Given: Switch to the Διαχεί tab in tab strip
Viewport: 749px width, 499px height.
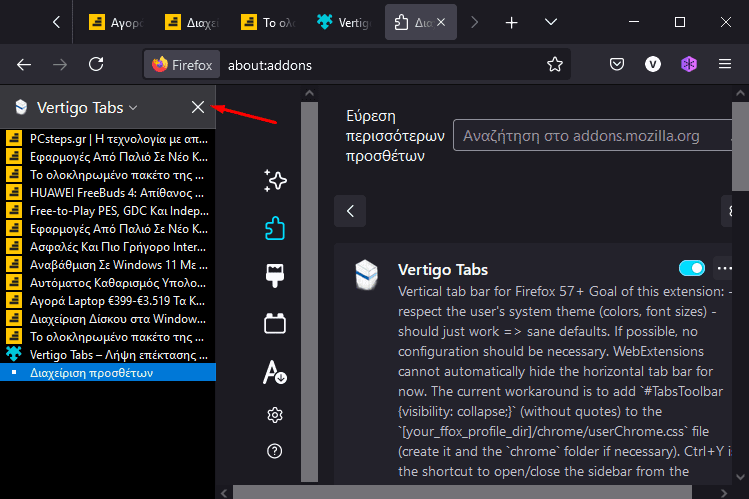Looking at the screenshot, I should (192, 22).
